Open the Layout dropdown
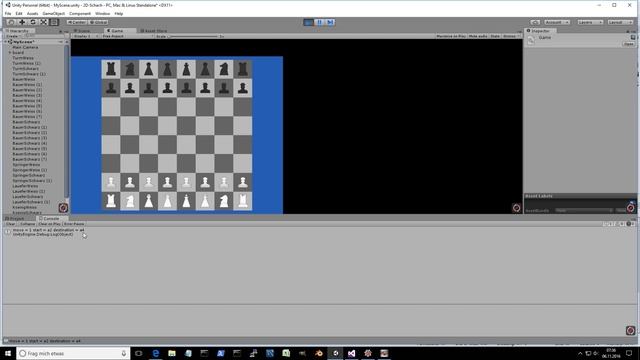Image resolution: width=640 pixels, height=360 pixels. pos(620,22)
